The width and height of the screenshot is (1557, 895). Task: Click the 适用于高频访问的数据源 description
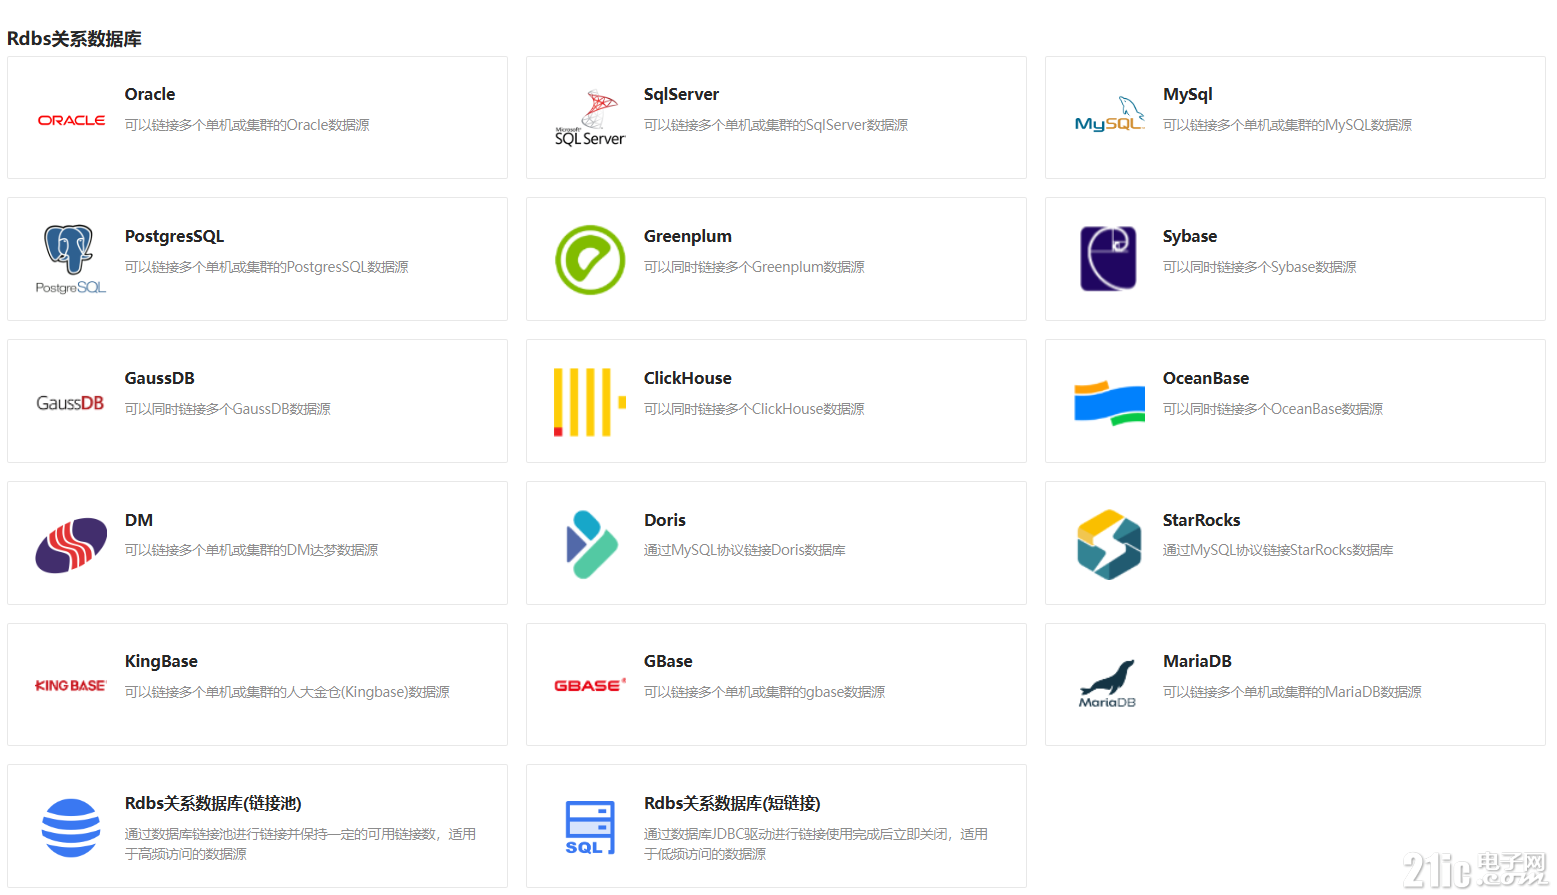(x=300, y=844)
